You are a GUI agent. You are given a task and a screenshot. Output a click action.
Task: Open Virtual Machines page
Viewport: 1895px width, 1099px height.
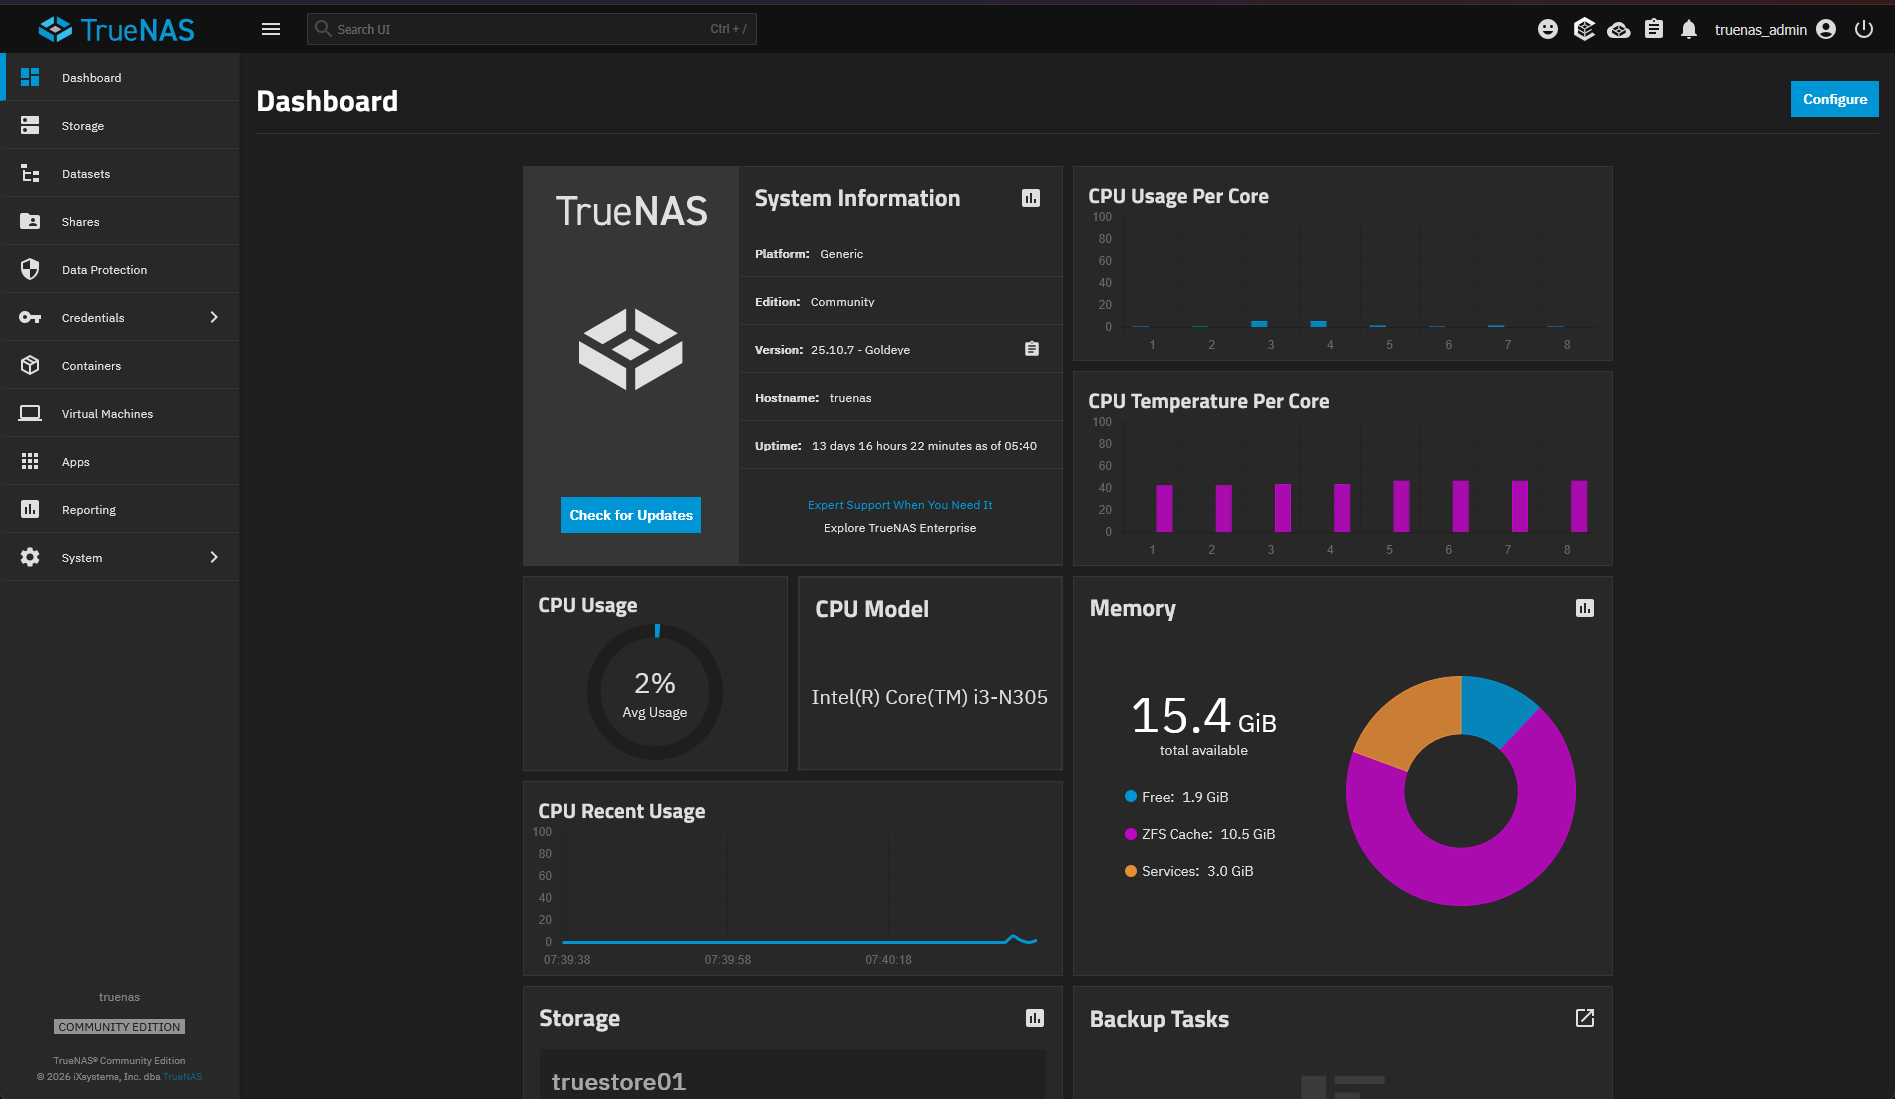120,413
